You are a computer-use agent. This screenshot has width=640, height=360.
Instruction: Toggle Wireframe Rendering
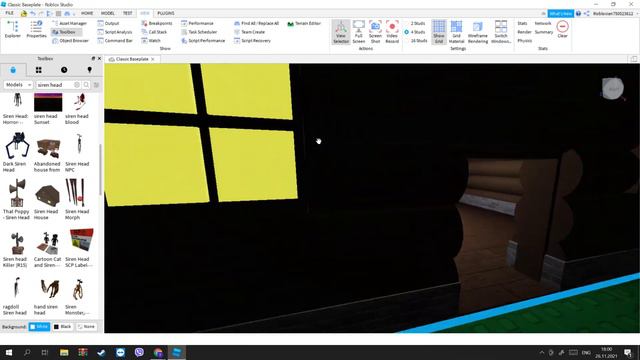[478, 31]
